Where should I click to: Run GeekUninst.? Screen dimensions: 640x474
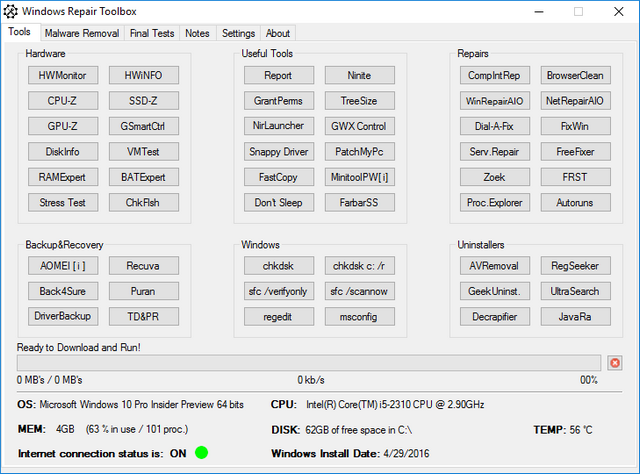pyautogui.click(x=495, y=291)
